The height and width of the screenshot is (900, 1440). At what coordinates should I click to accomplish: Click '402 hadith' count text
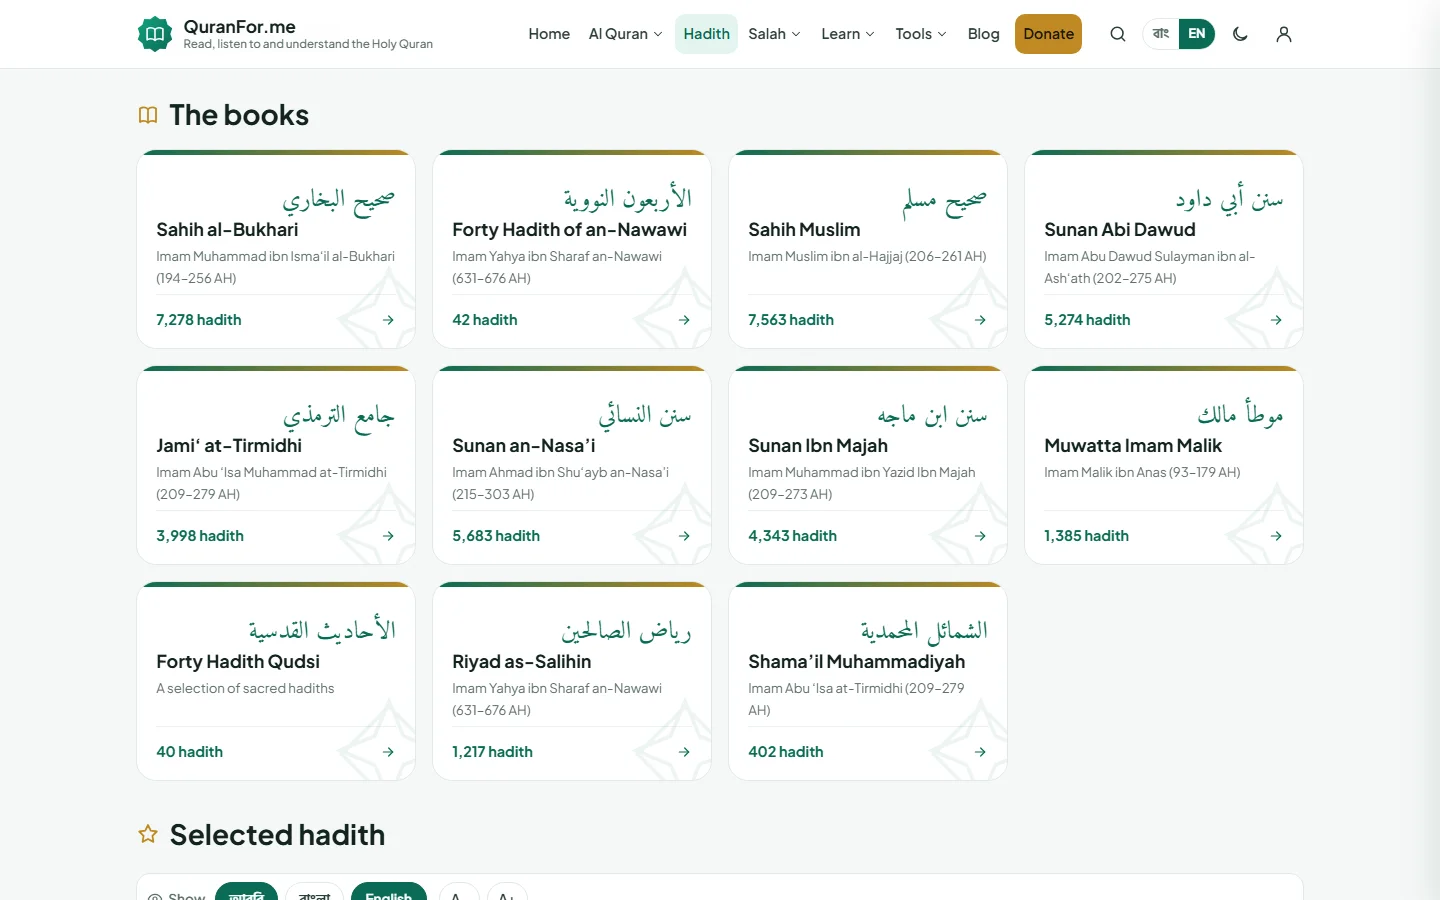tap(786, 752)
